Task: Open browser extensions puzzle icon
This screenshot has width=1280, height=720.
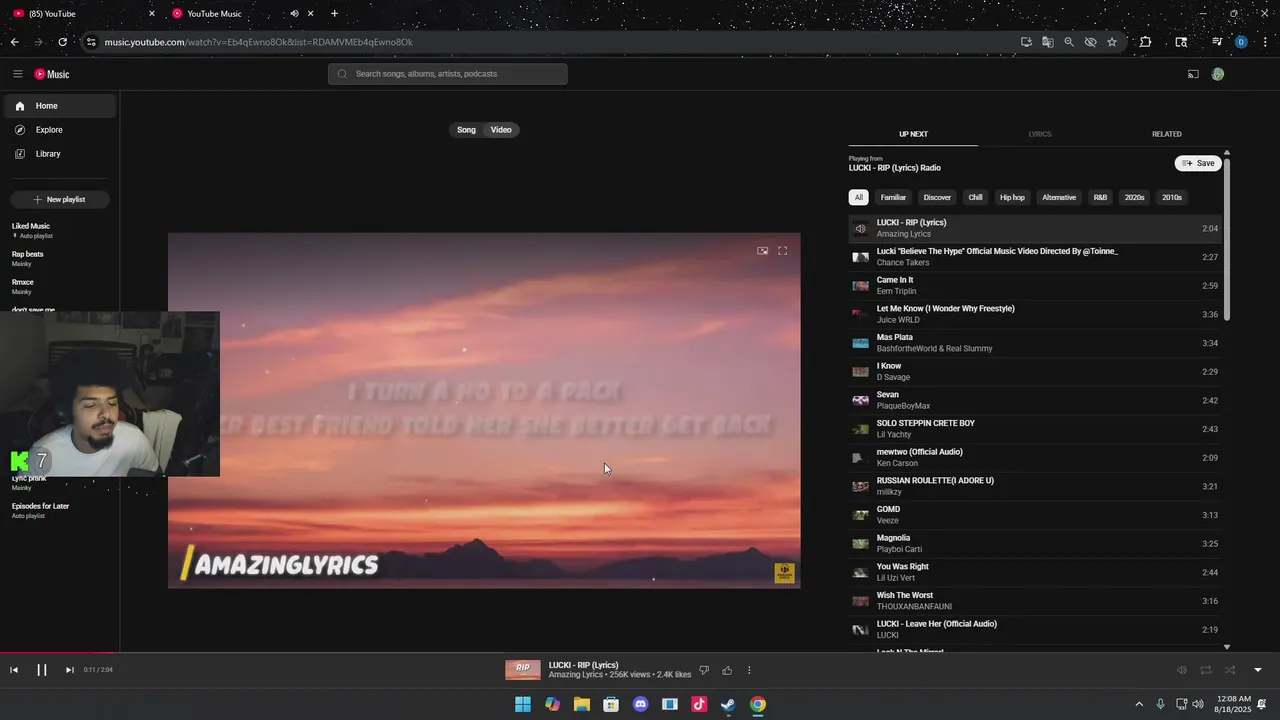Action: [x=1145, y=42]
